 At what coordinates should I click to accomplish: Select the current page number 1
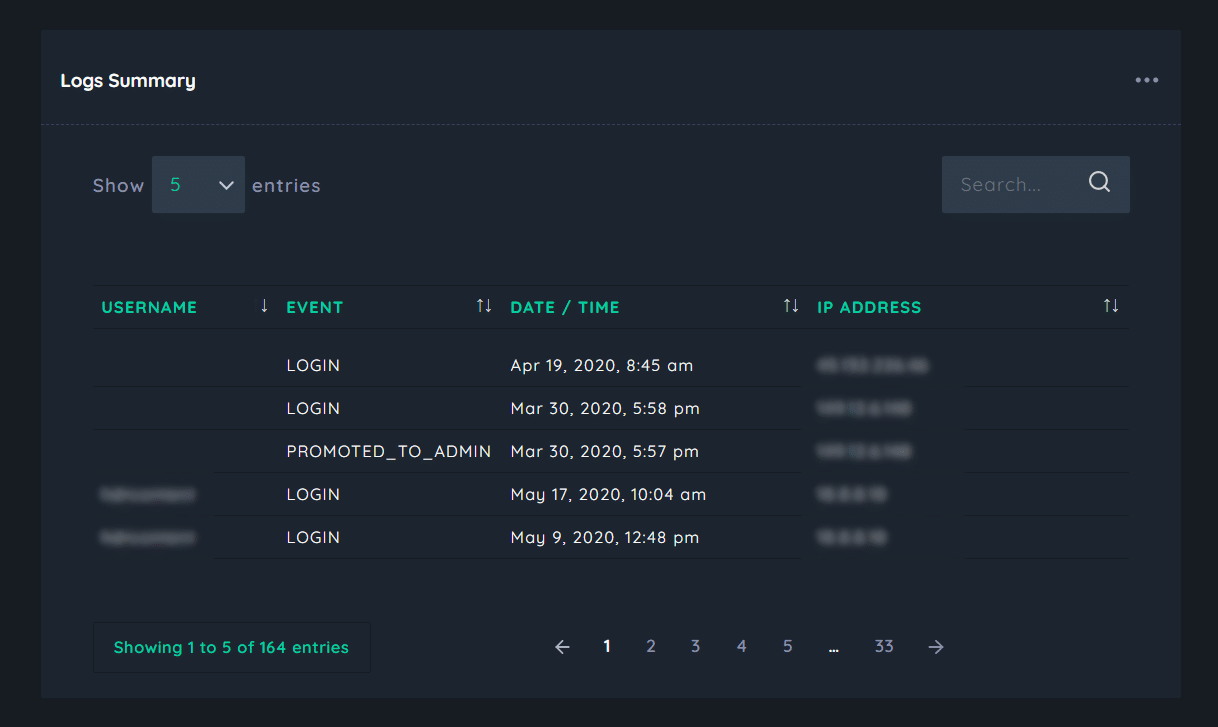[x=606, y=646]
